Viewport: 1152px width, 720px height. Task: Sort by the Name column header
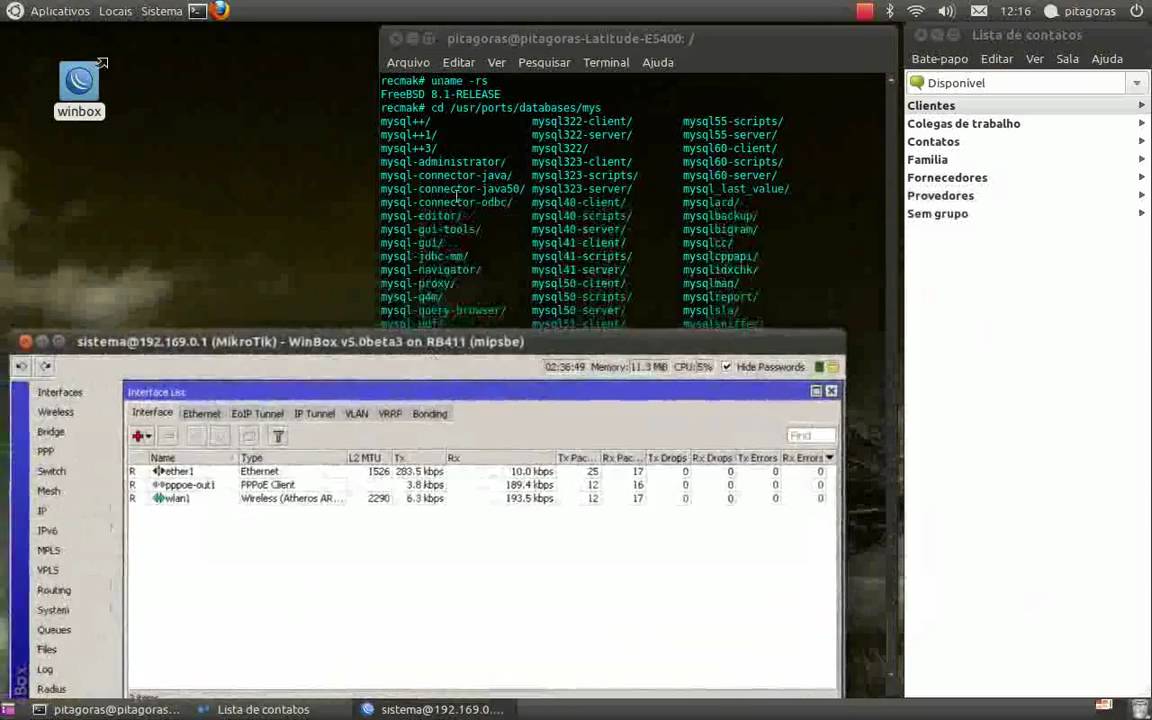point(193,458)
